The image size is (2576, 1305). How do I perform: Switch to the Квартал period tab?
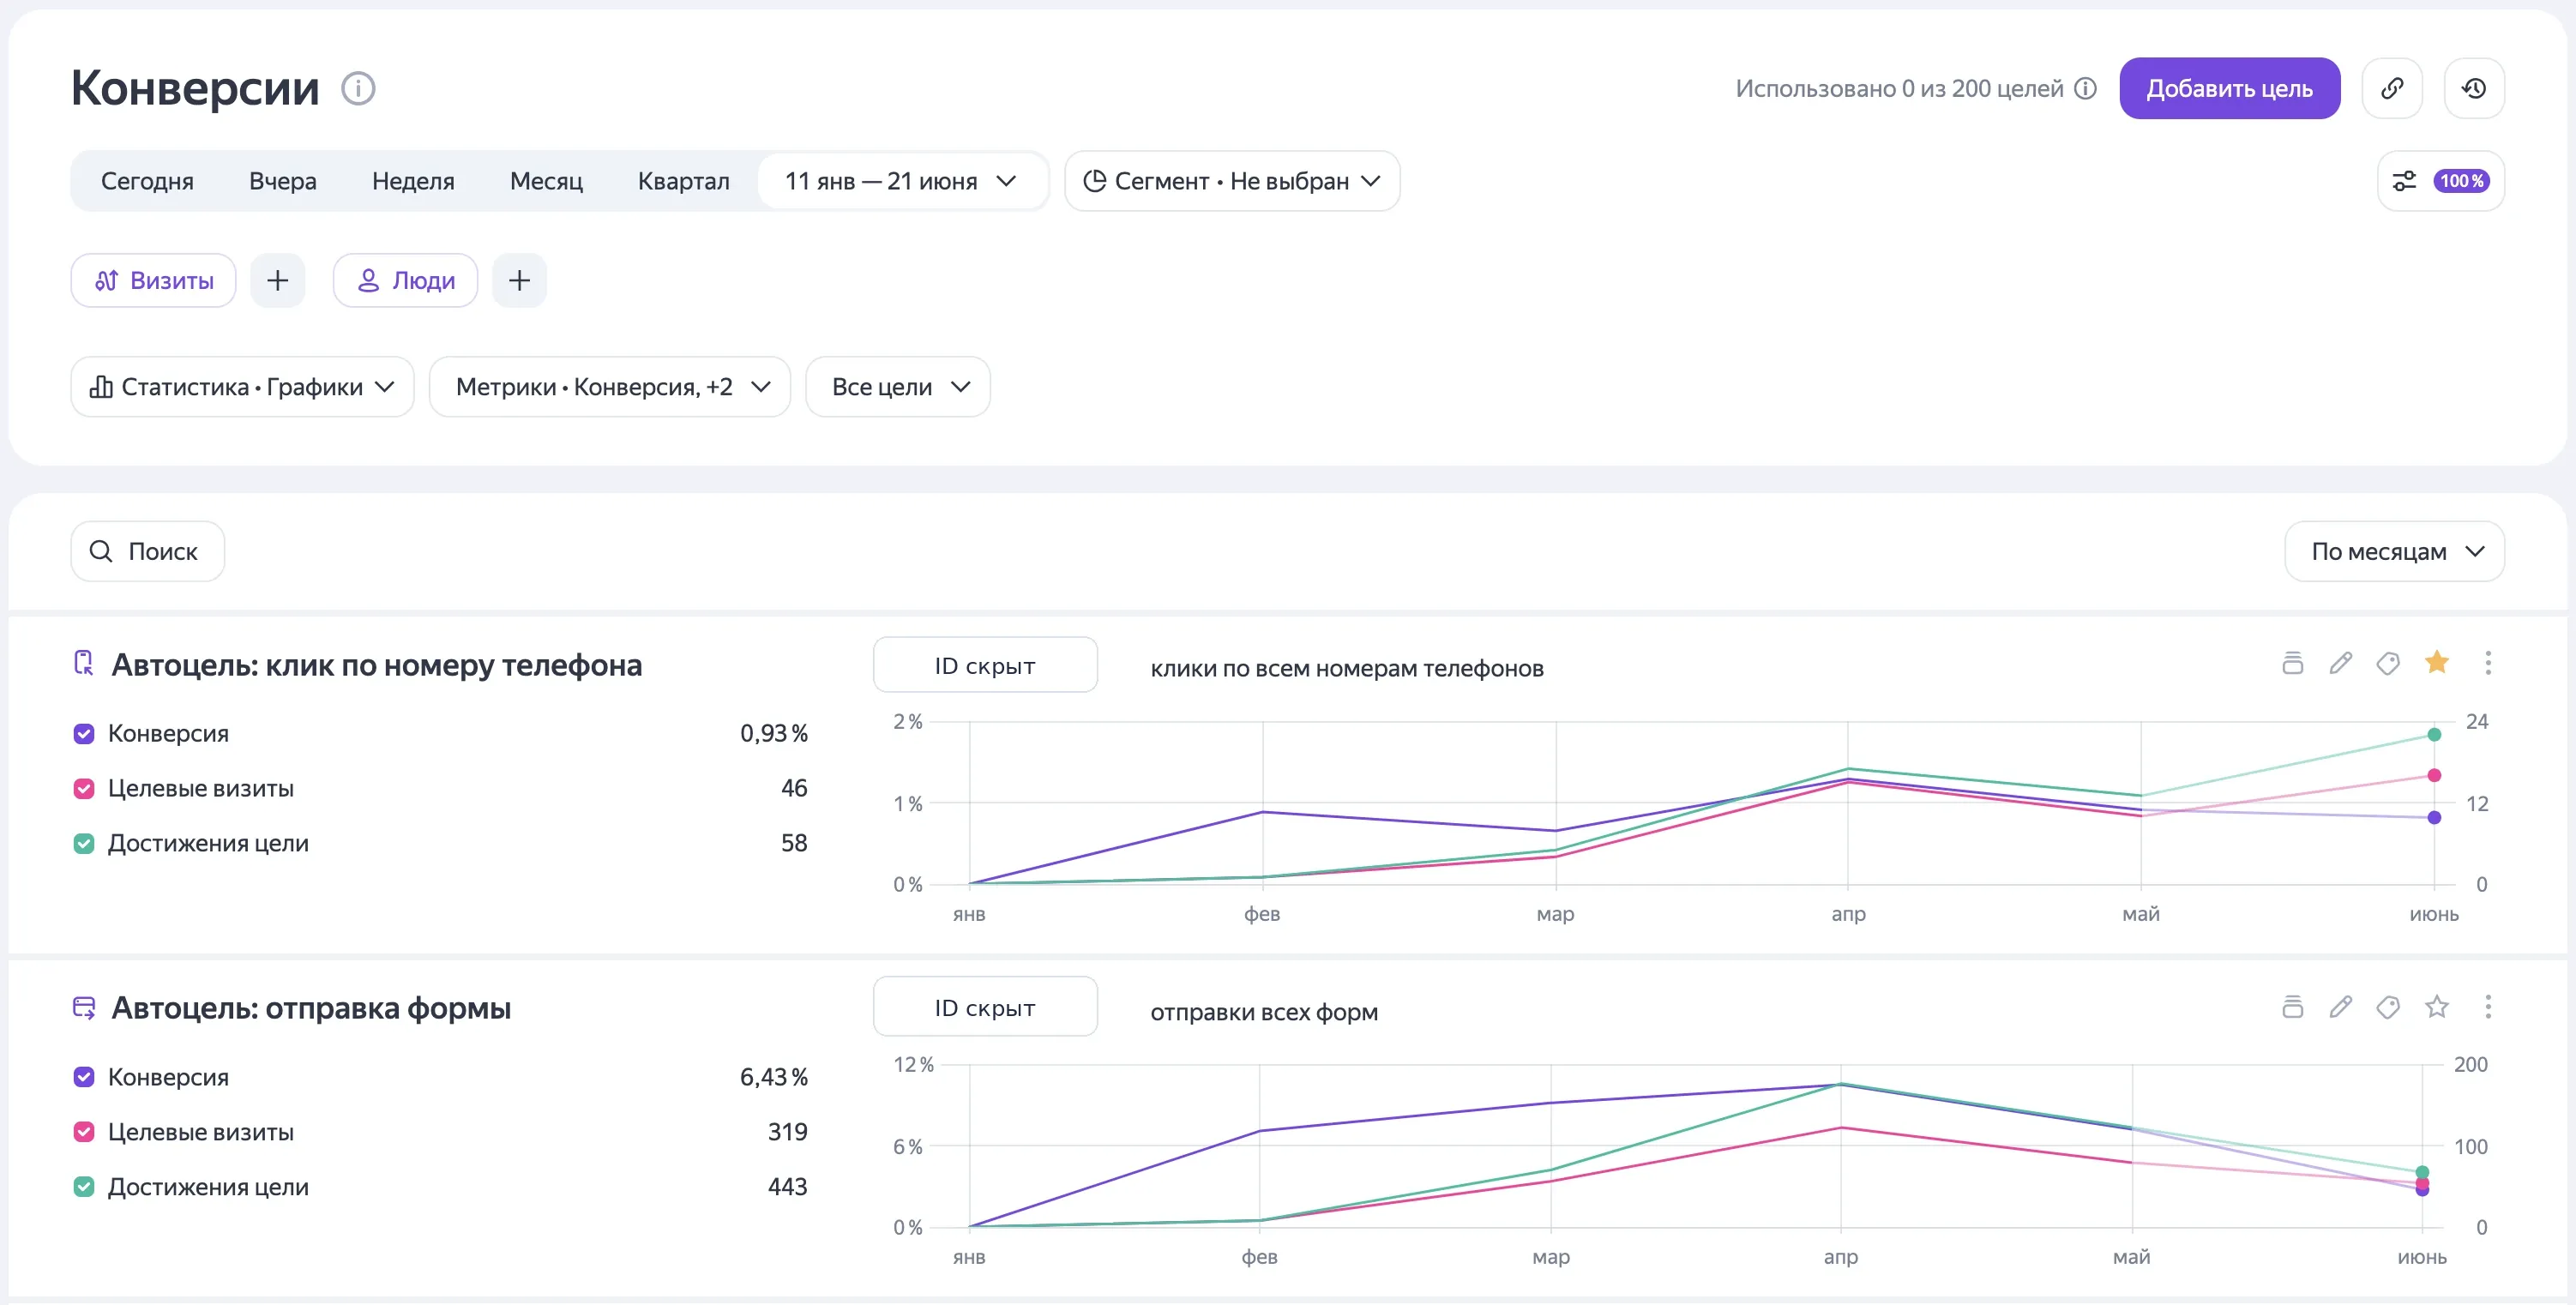pos(683,181)
